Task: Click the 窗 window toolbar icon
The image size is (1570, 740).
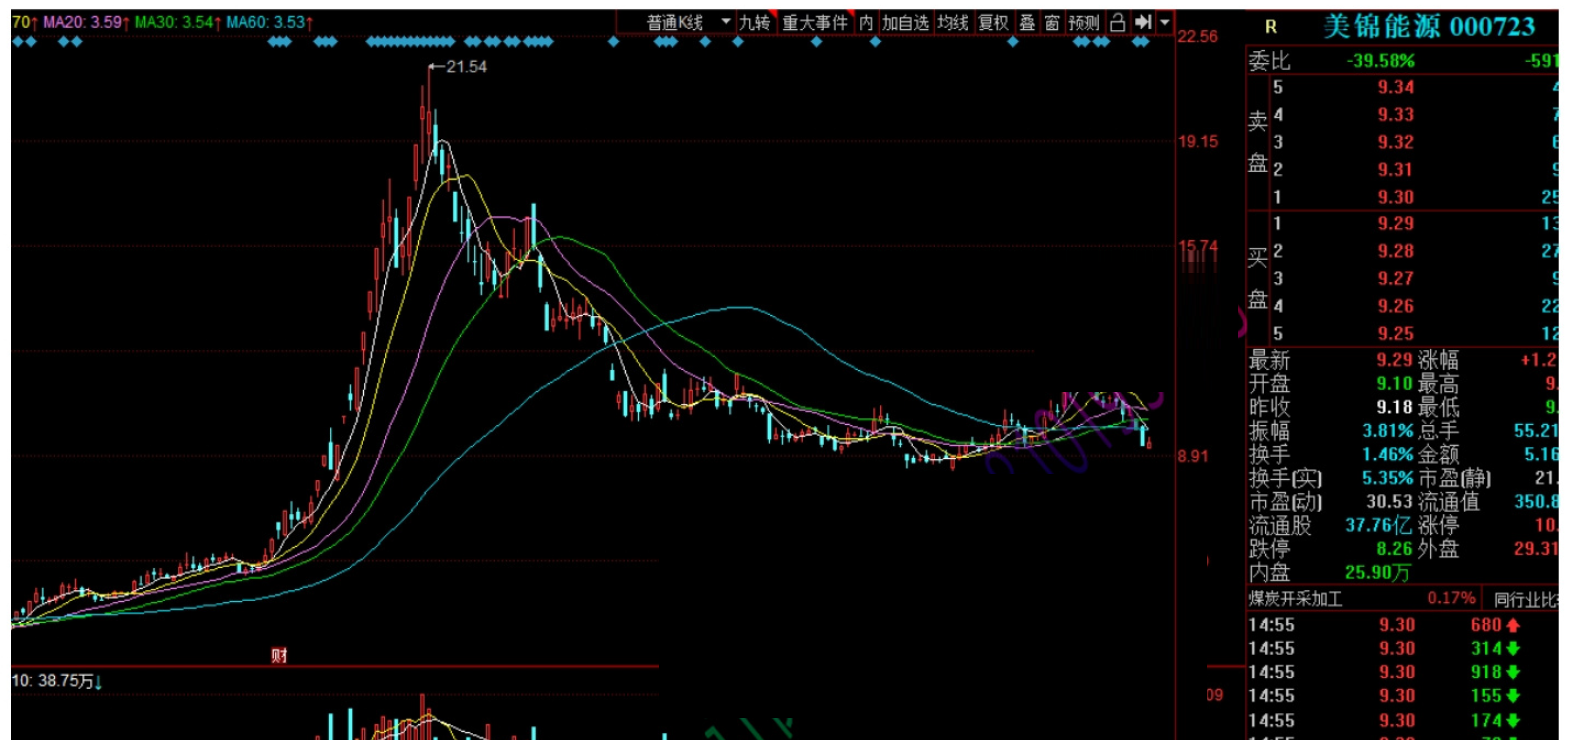Action: tap(1052, 22)
